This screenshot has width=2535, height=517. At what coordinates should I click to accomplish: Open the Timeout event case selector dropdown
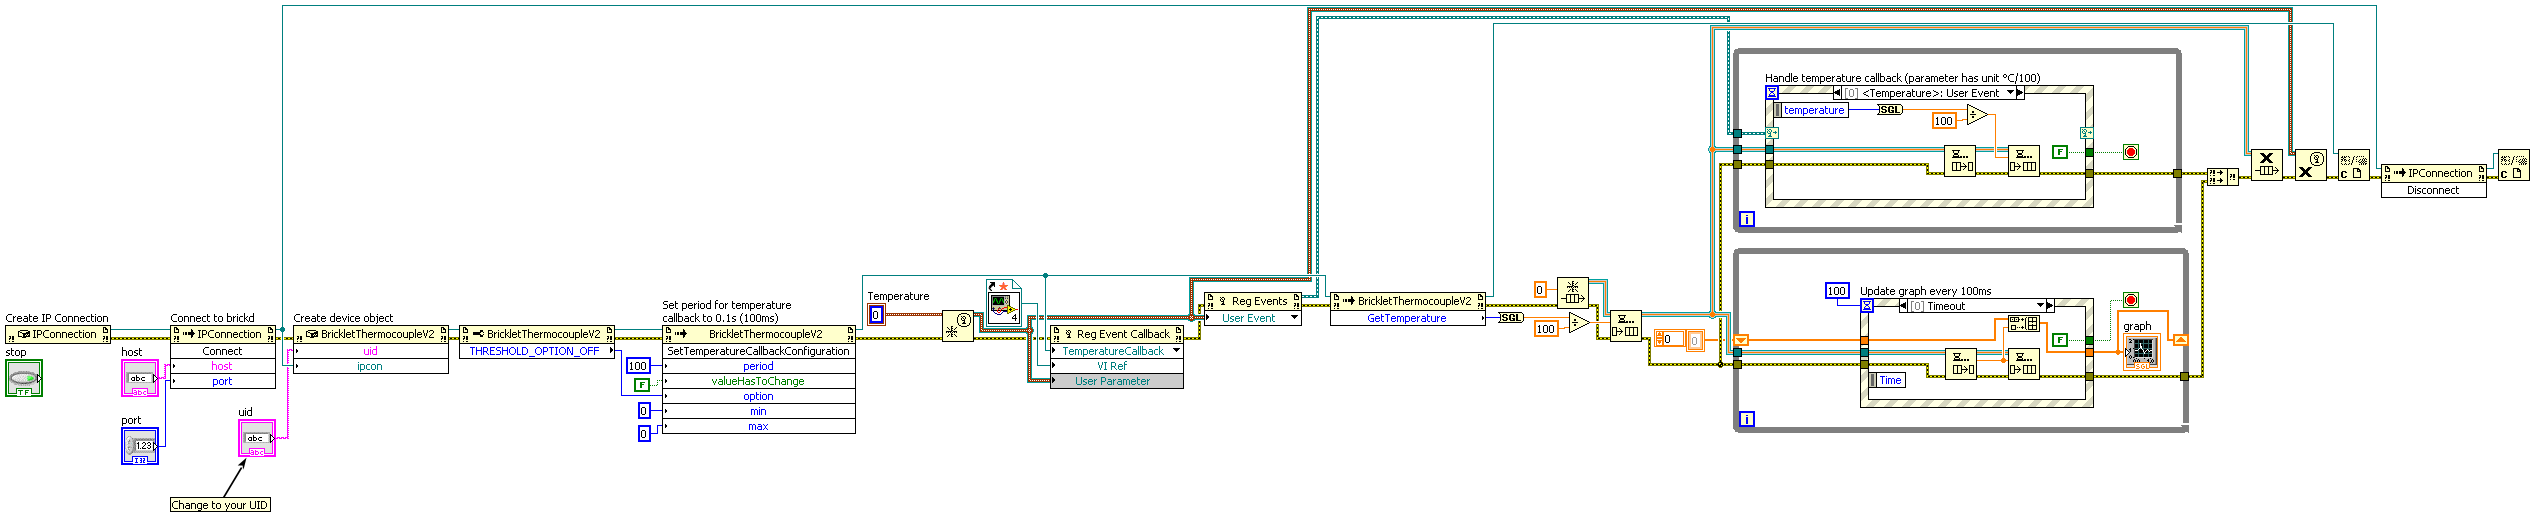tap(2040, 306)
